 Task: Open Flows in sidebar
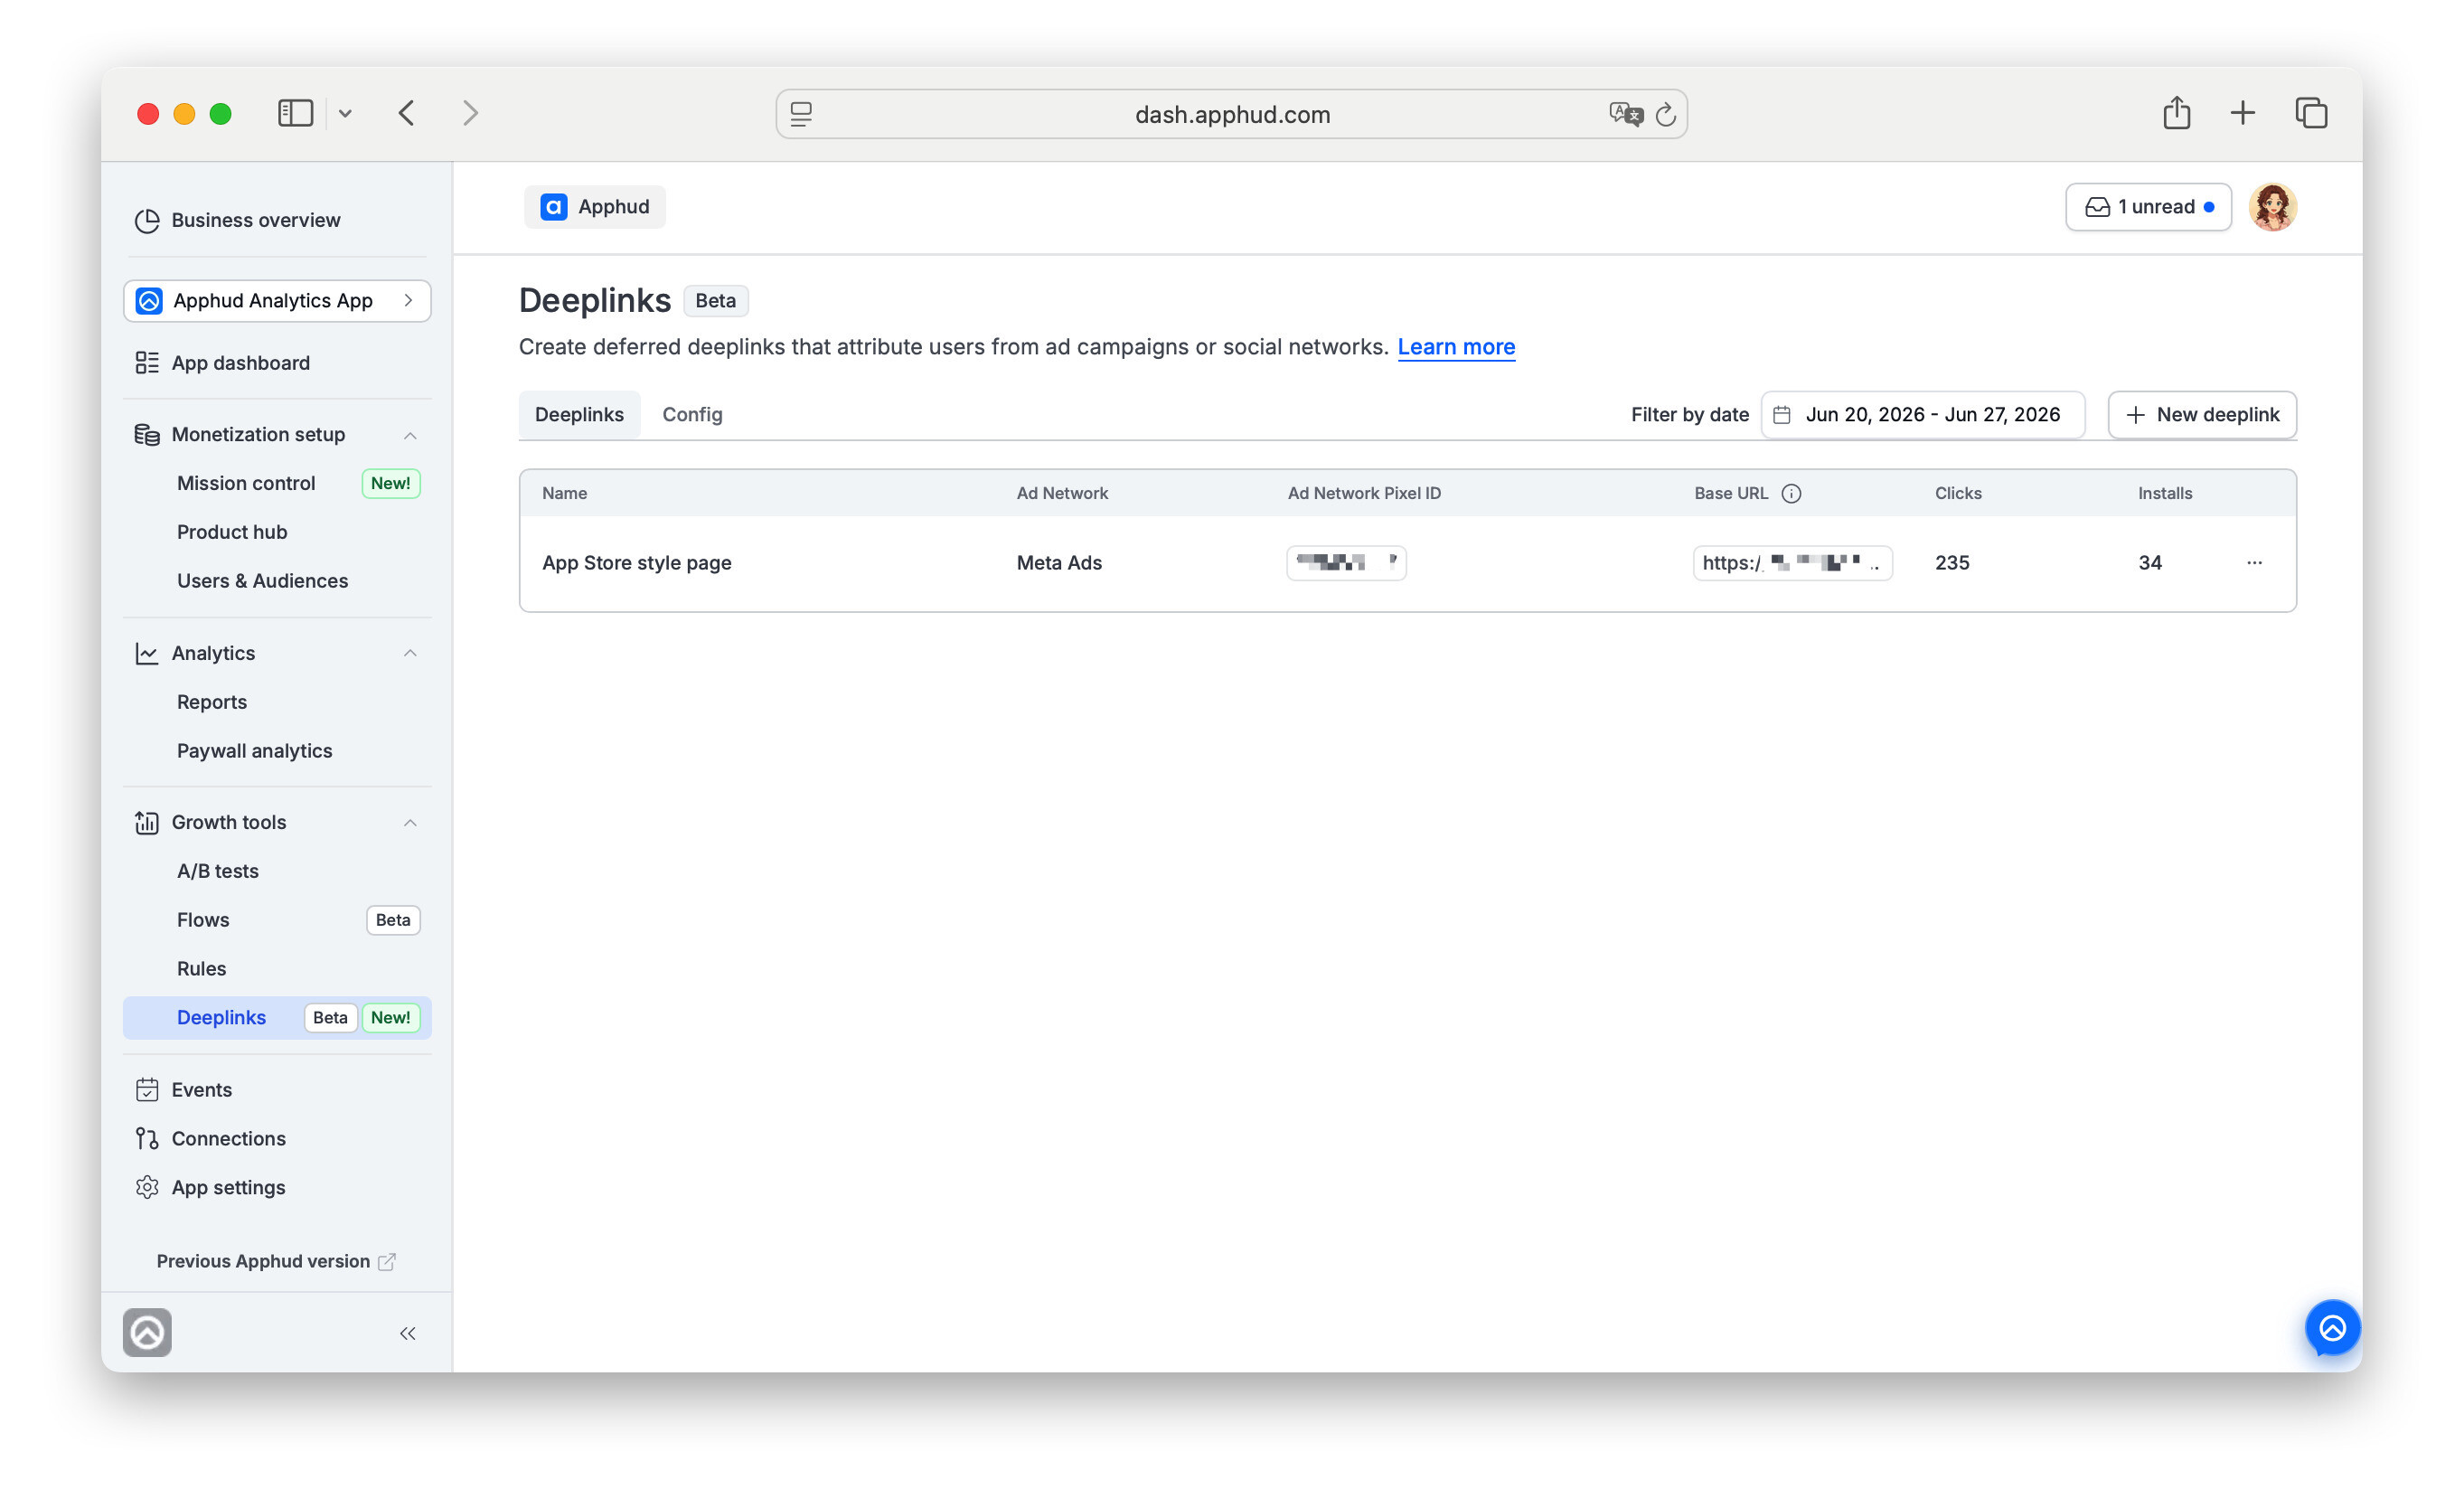coord(203,921)
